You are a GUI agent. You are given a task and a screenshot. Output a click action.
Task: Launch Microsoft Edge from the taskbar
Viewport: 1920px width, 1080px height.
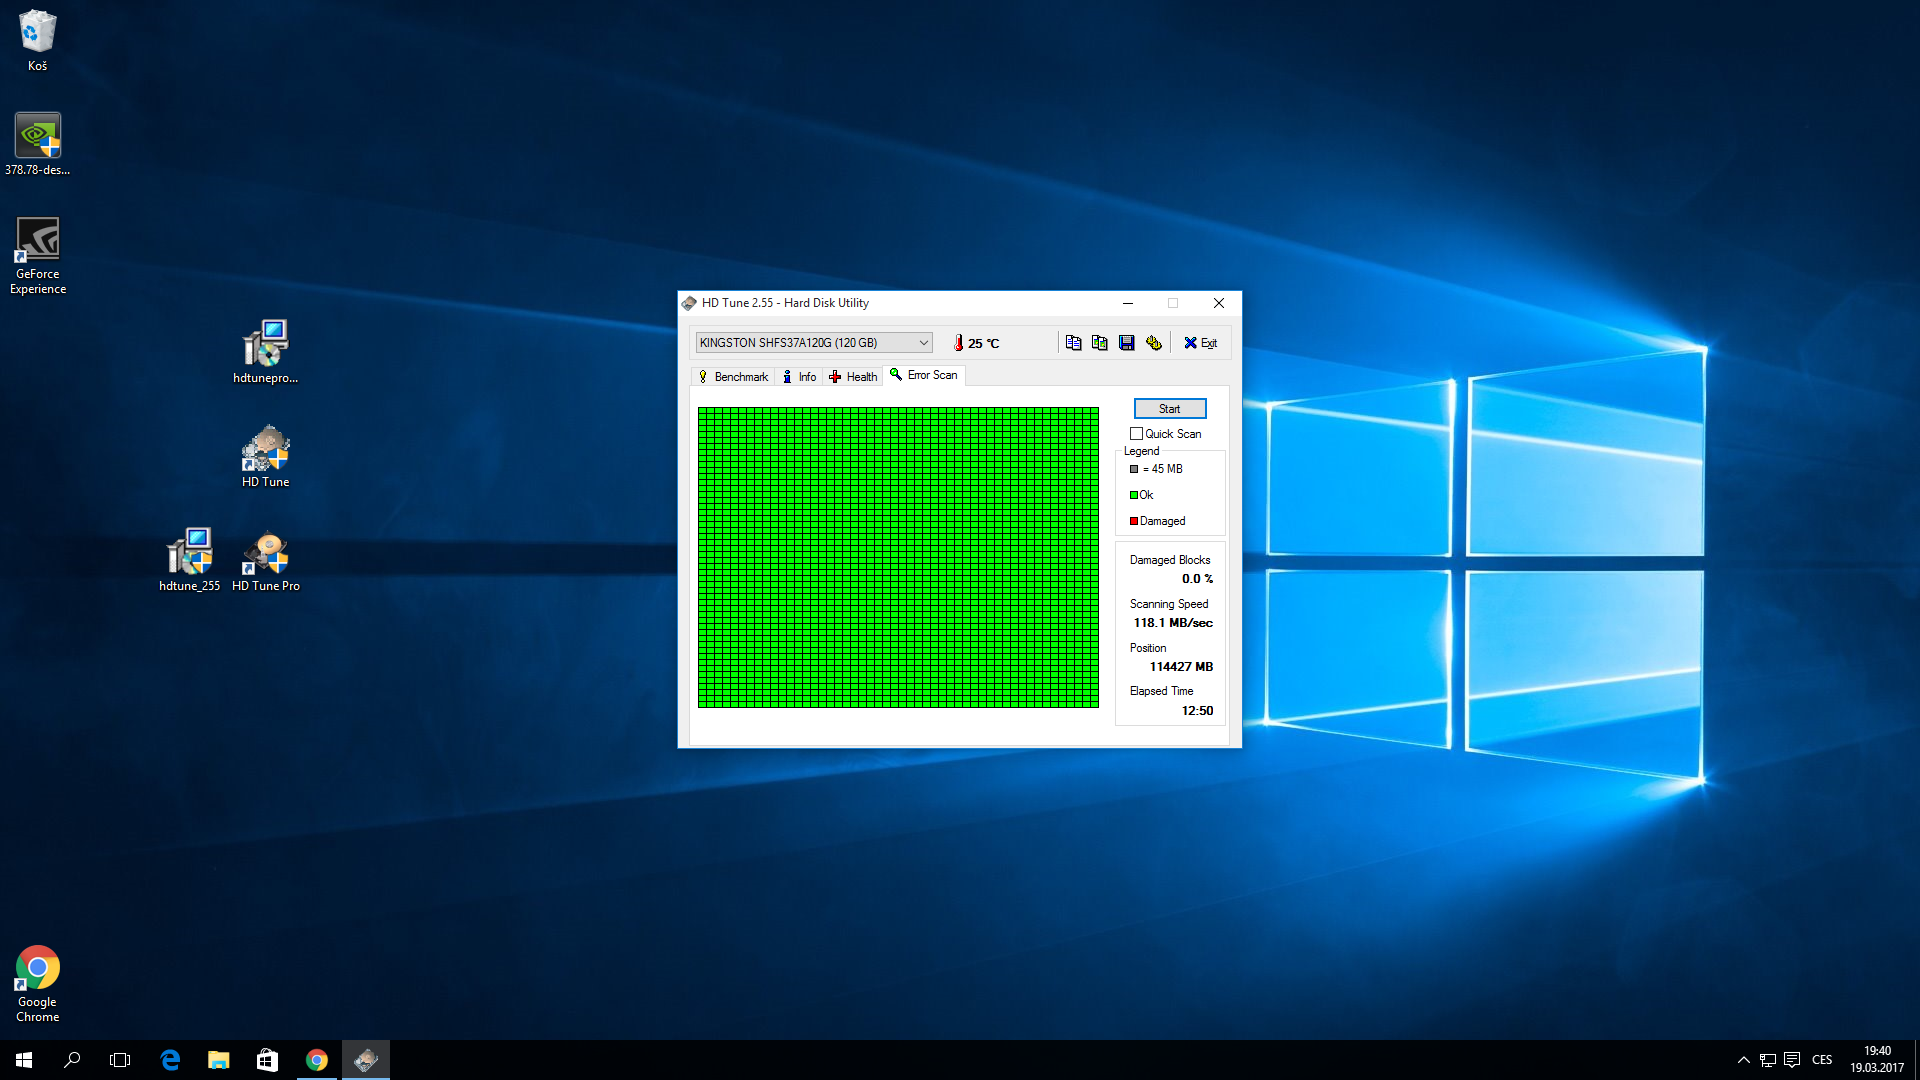[170, 1060]
